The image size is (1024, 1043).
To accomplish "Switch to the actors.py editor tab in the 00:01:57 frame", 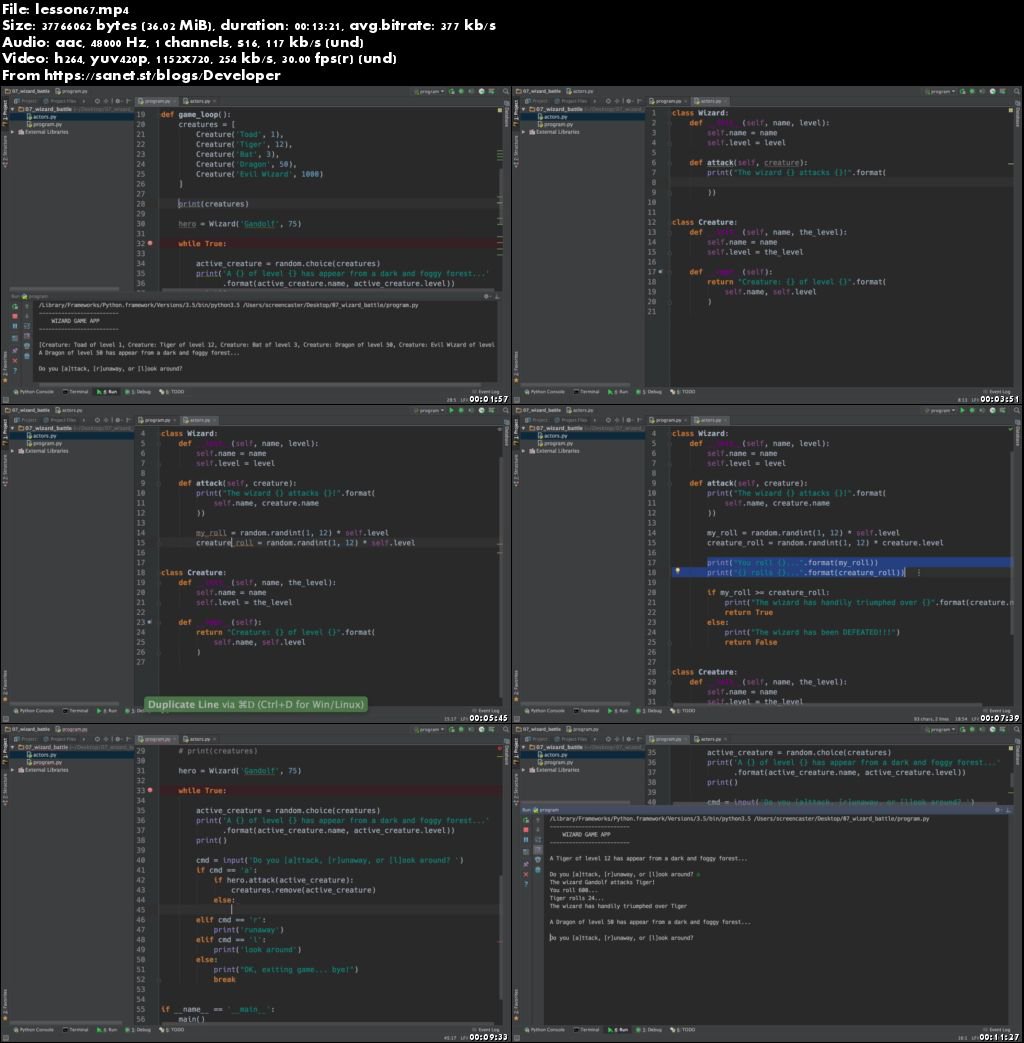I will [200, 101].
